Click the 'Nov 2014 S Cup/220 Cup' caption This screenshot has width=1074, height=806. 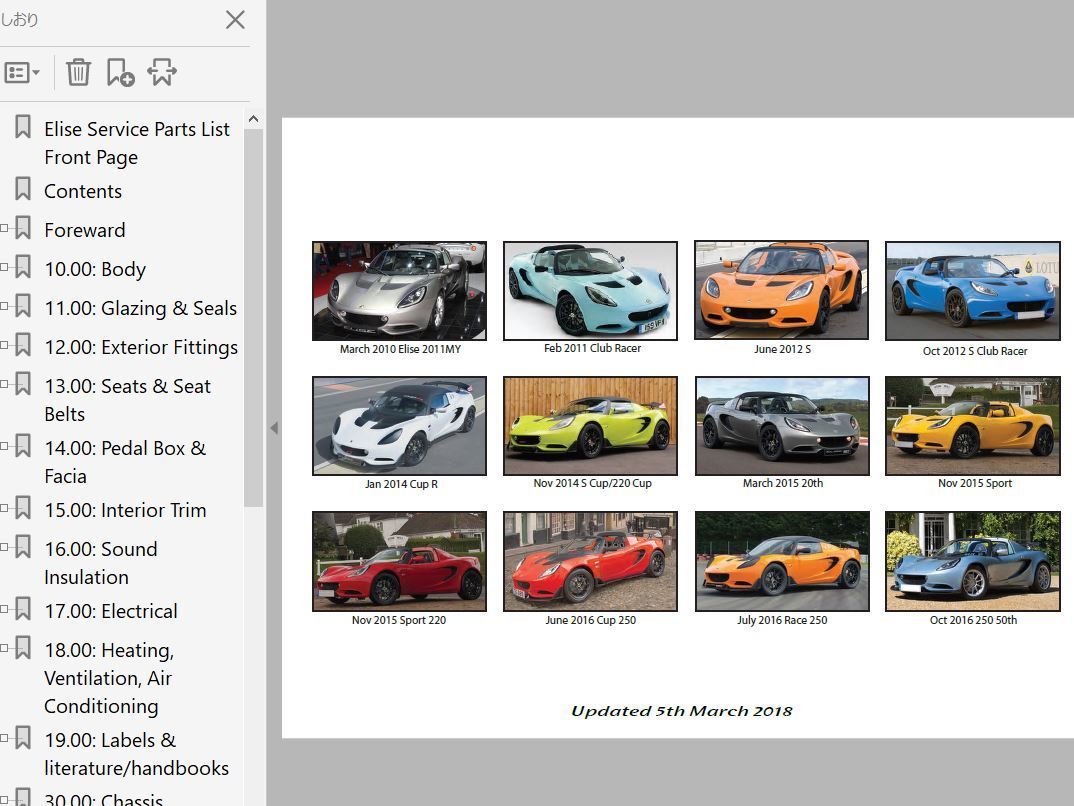pos(592,483)
